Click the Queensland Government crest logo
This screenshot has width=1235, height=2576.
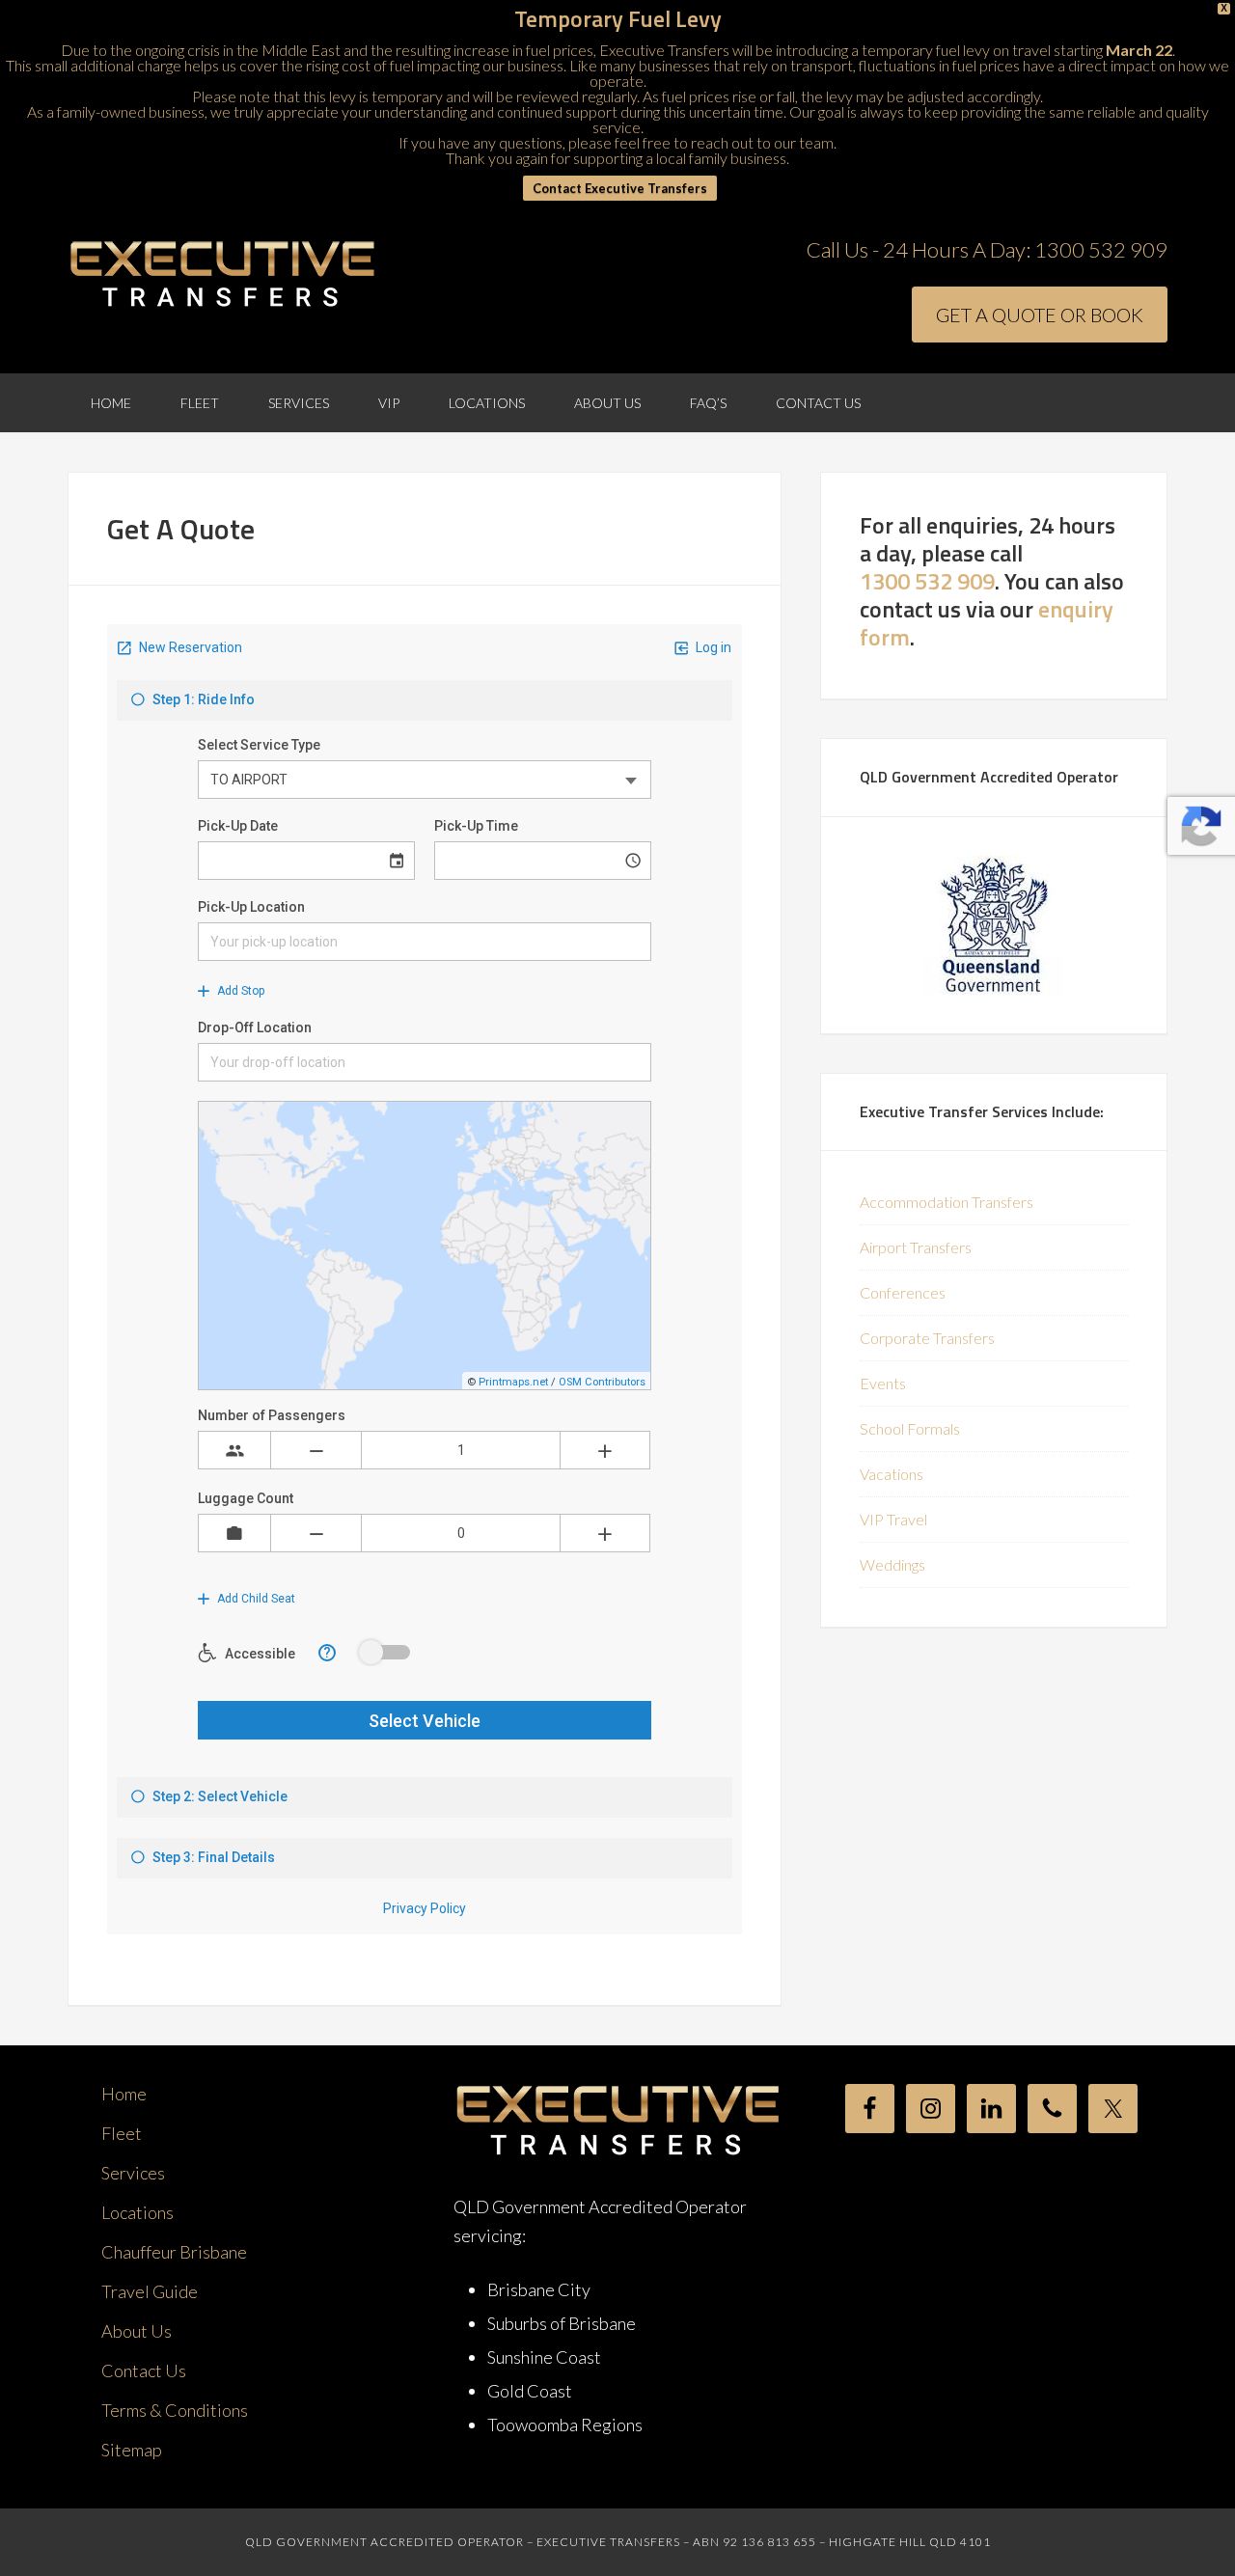pos(993,926)
